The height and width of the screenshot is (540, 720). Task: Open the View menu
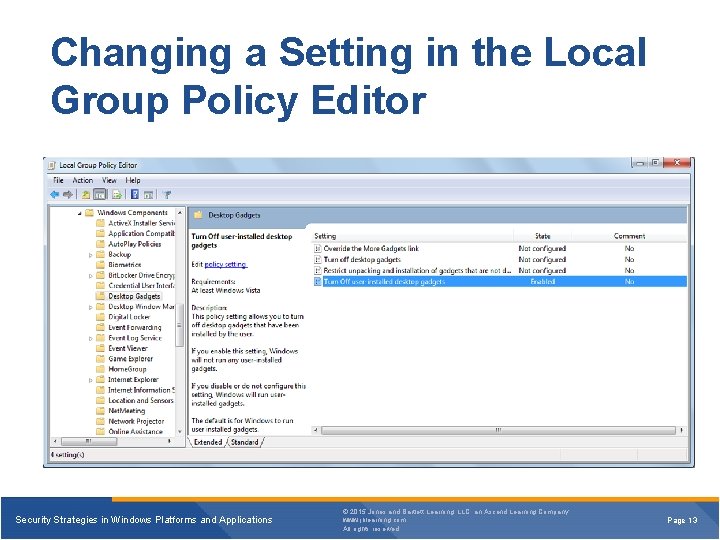tap(109, 180)
